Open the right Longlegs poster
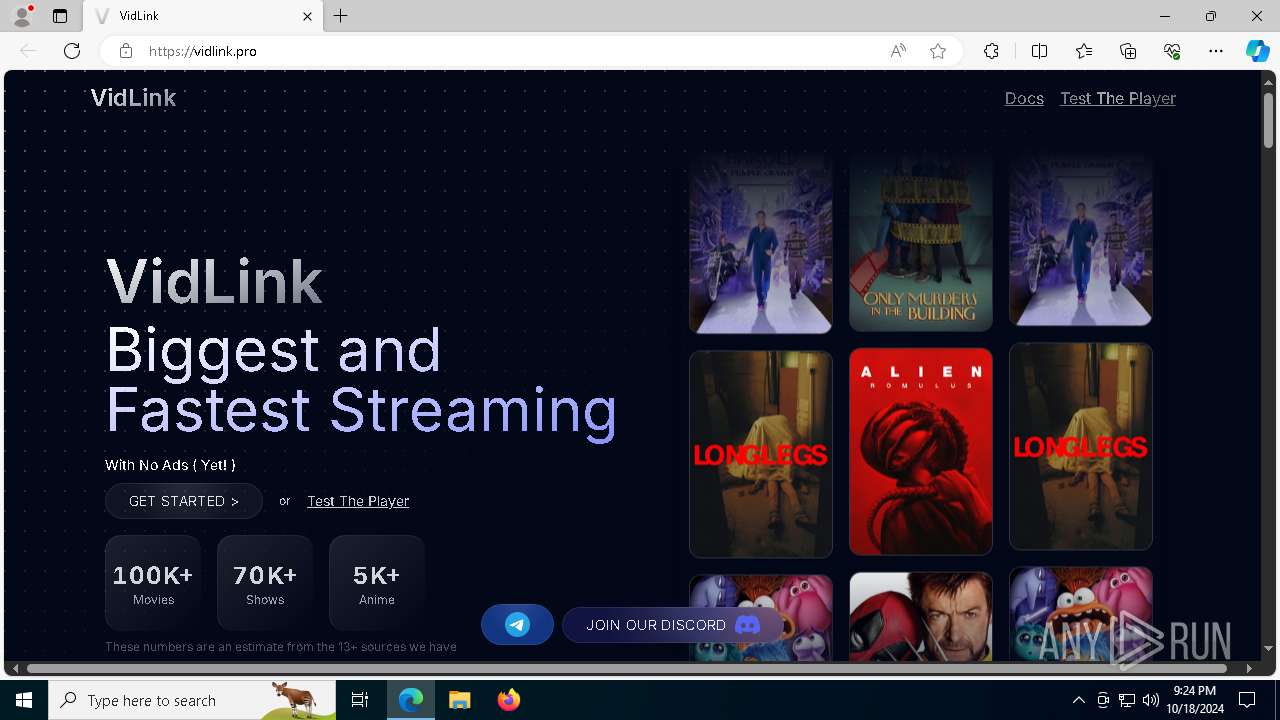 pyautogui.click(x=1081, y=447)
